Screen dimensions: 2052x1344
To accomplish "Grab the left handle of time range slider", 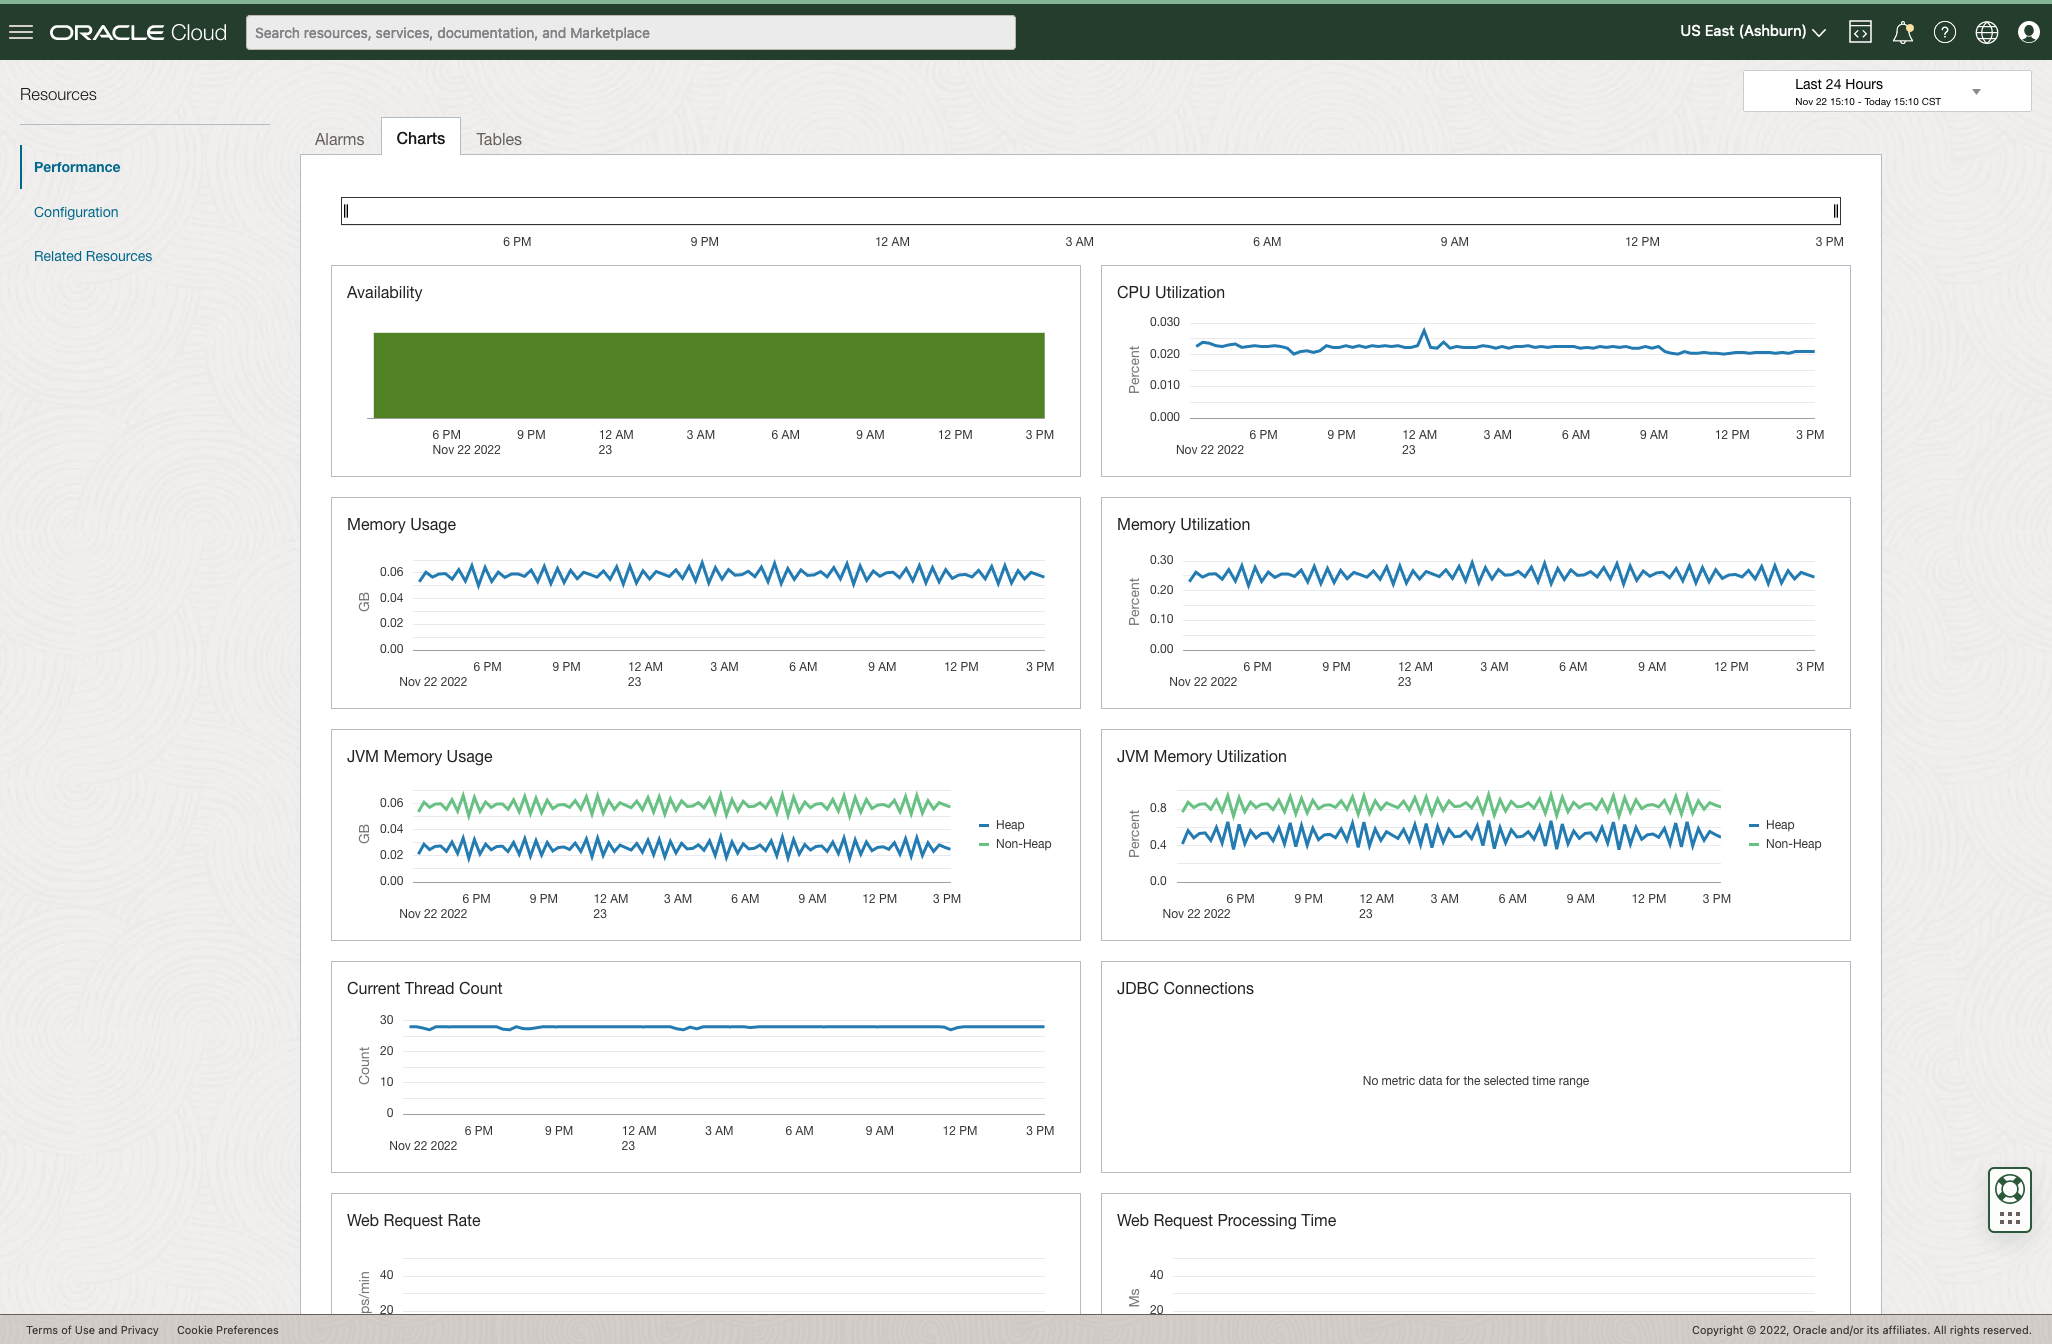I will point(346,211).
